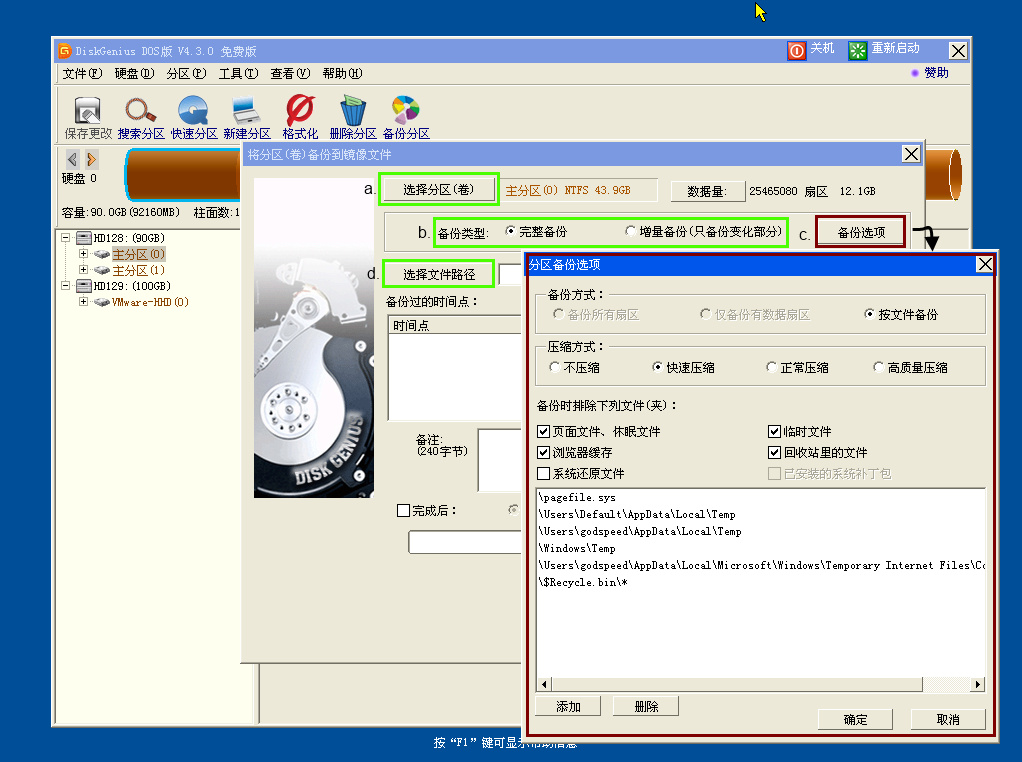Toggle 浏览器缓存 browser cache checkbox
Image resolution: width=1022 pixels, height=762 pixels.
(x=544, y=452)
